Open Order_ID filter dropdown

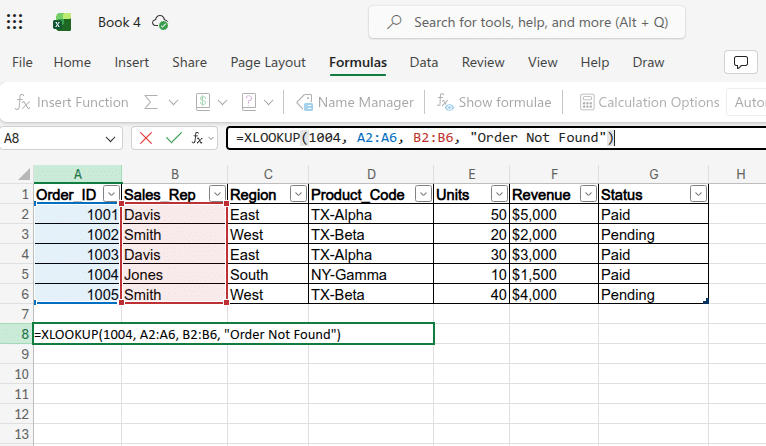click(x=111, y=194)
